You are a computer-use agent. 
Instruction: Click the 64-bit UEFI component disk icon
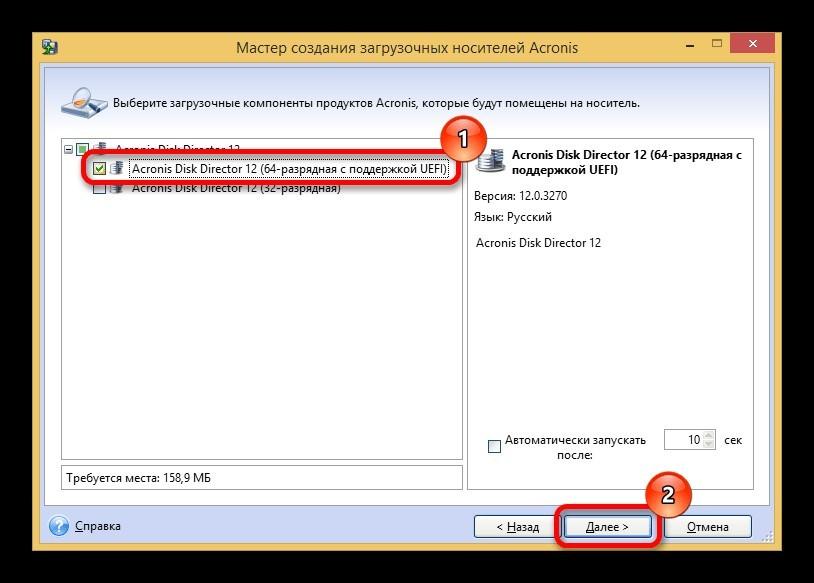tap(117, 168)
